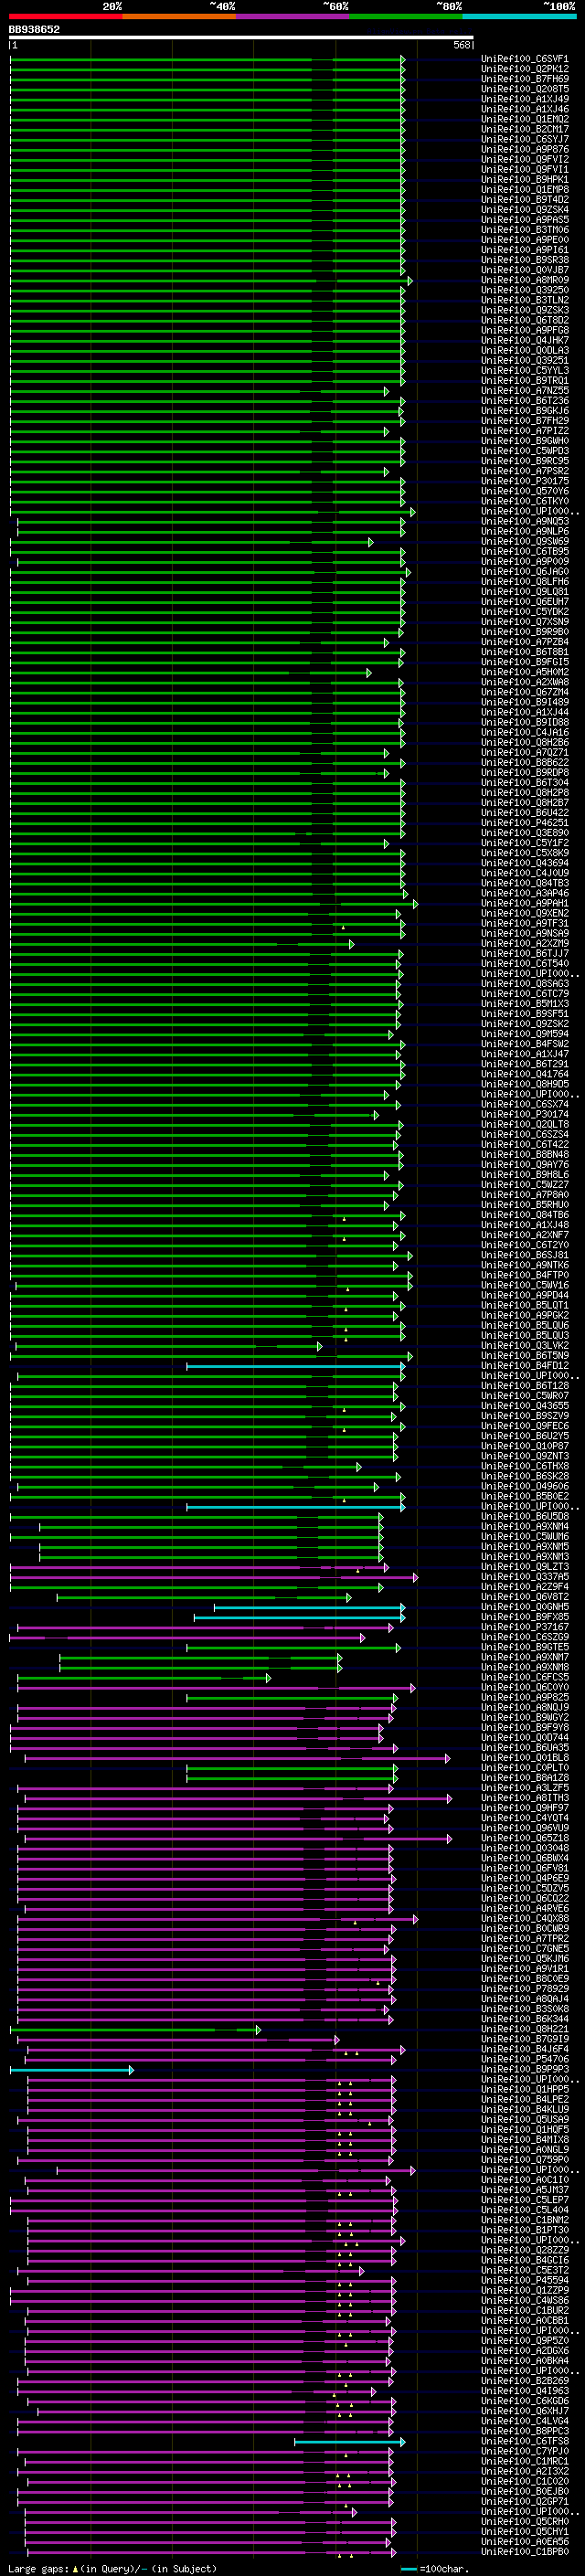This screenshot has height=2576, width=585.
Task: Click label UniRef100_Q9FEC6
Action: point(525,1426)
